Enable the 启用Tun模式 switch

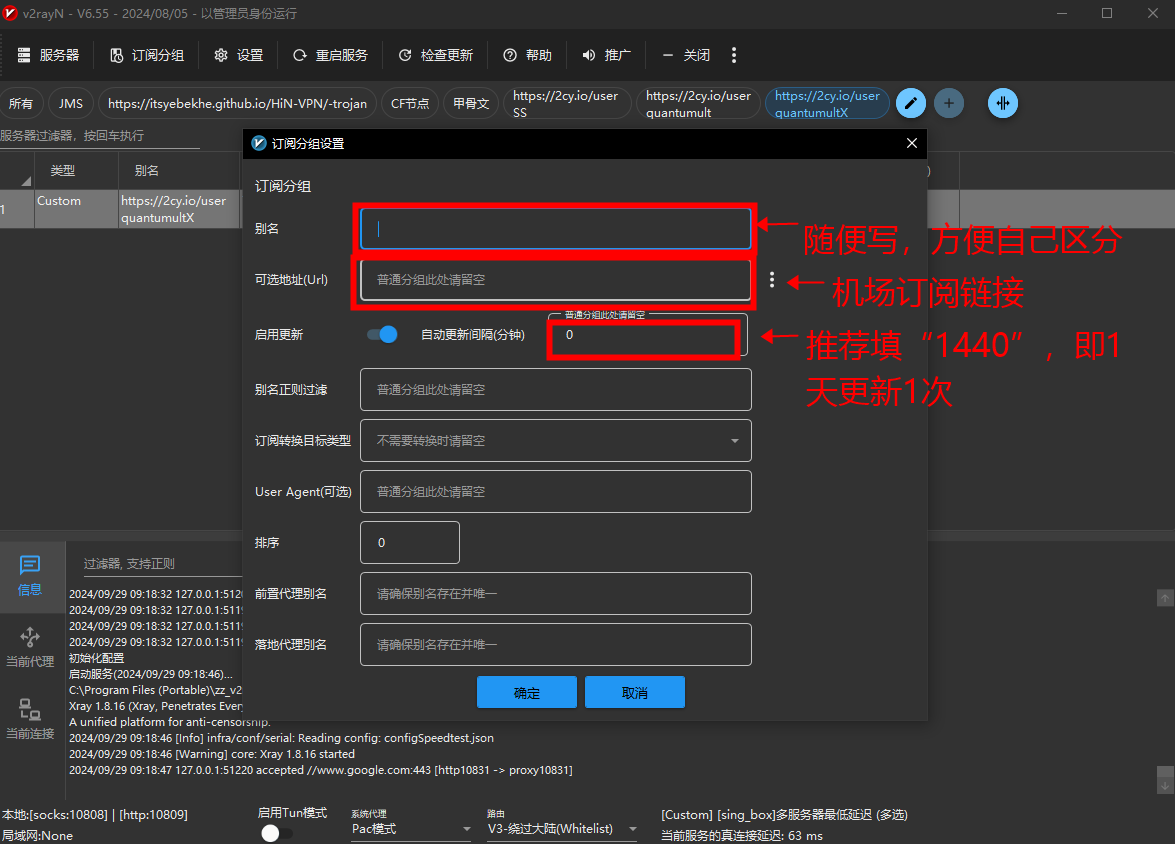[x=276, y=833]
